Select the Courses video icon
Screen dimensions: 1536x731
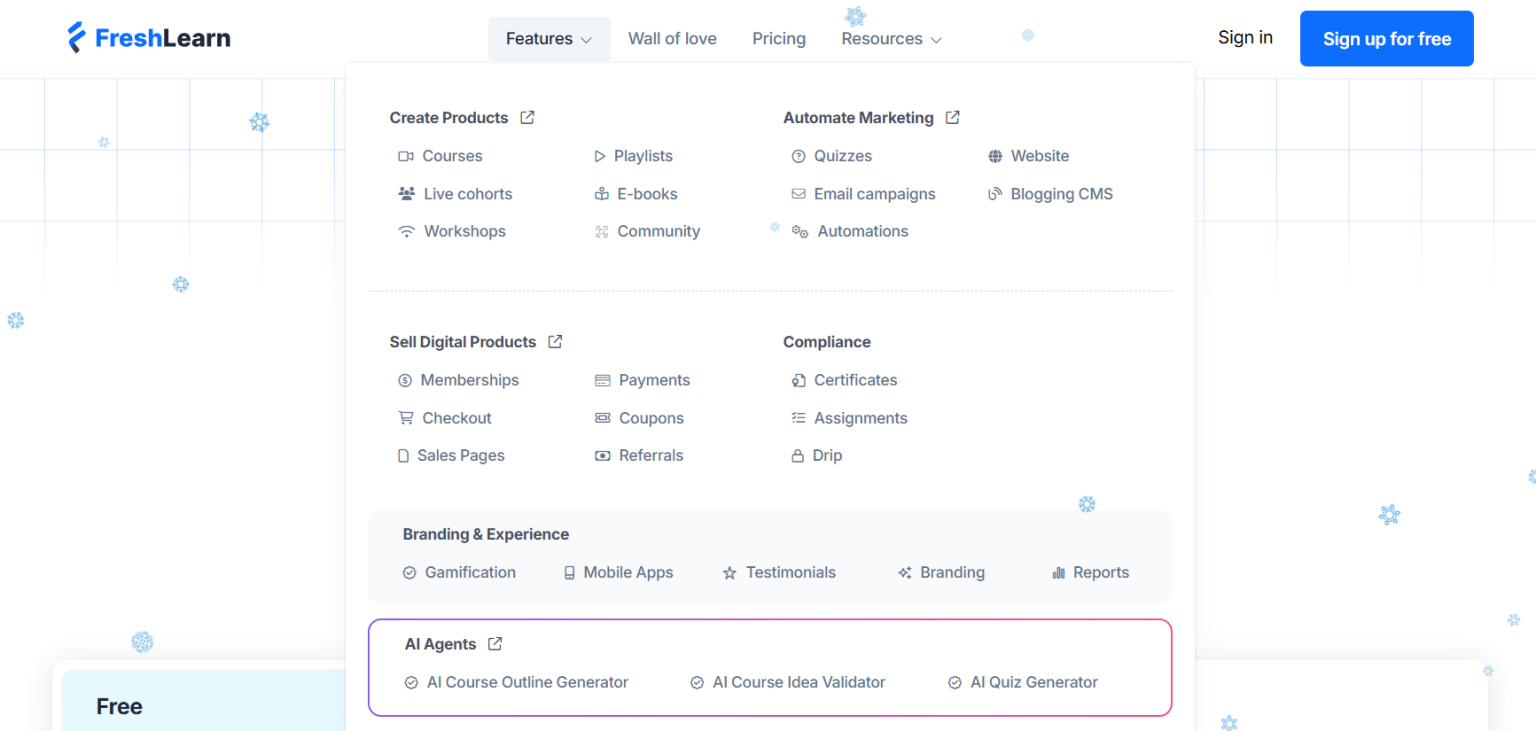(x=406, y=156)
